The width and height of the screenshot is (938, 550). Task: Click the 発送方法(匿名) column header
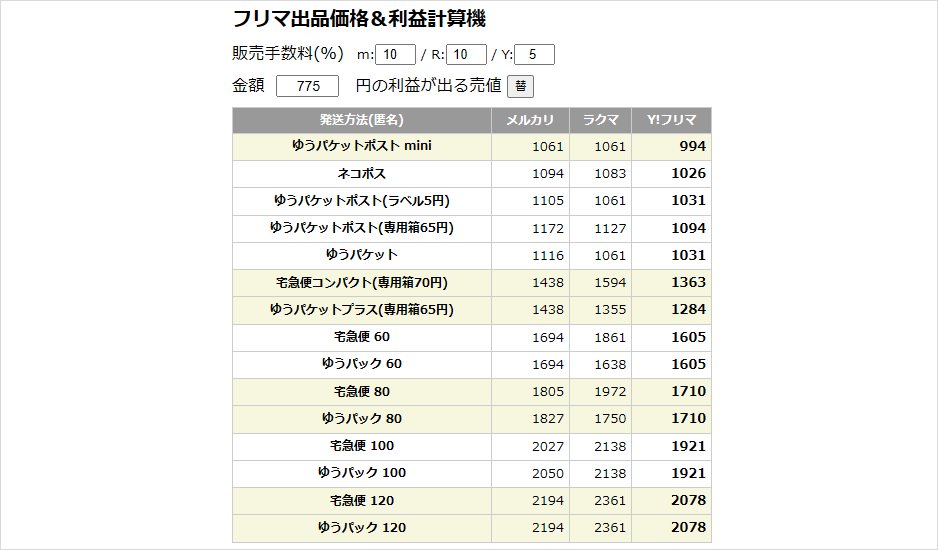361,120
